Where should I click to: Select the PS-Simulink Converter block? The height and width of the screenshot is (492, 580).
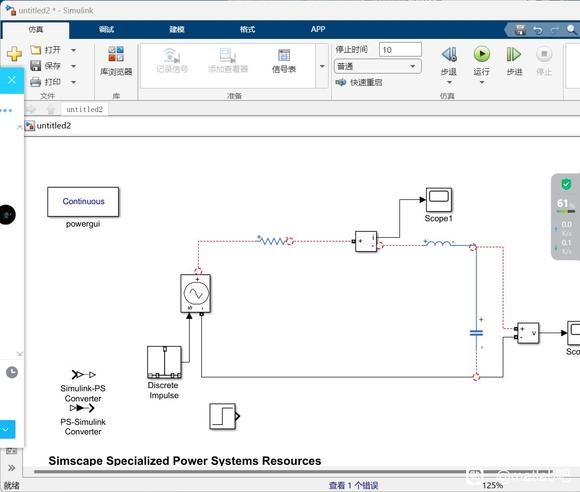point(82,408)
